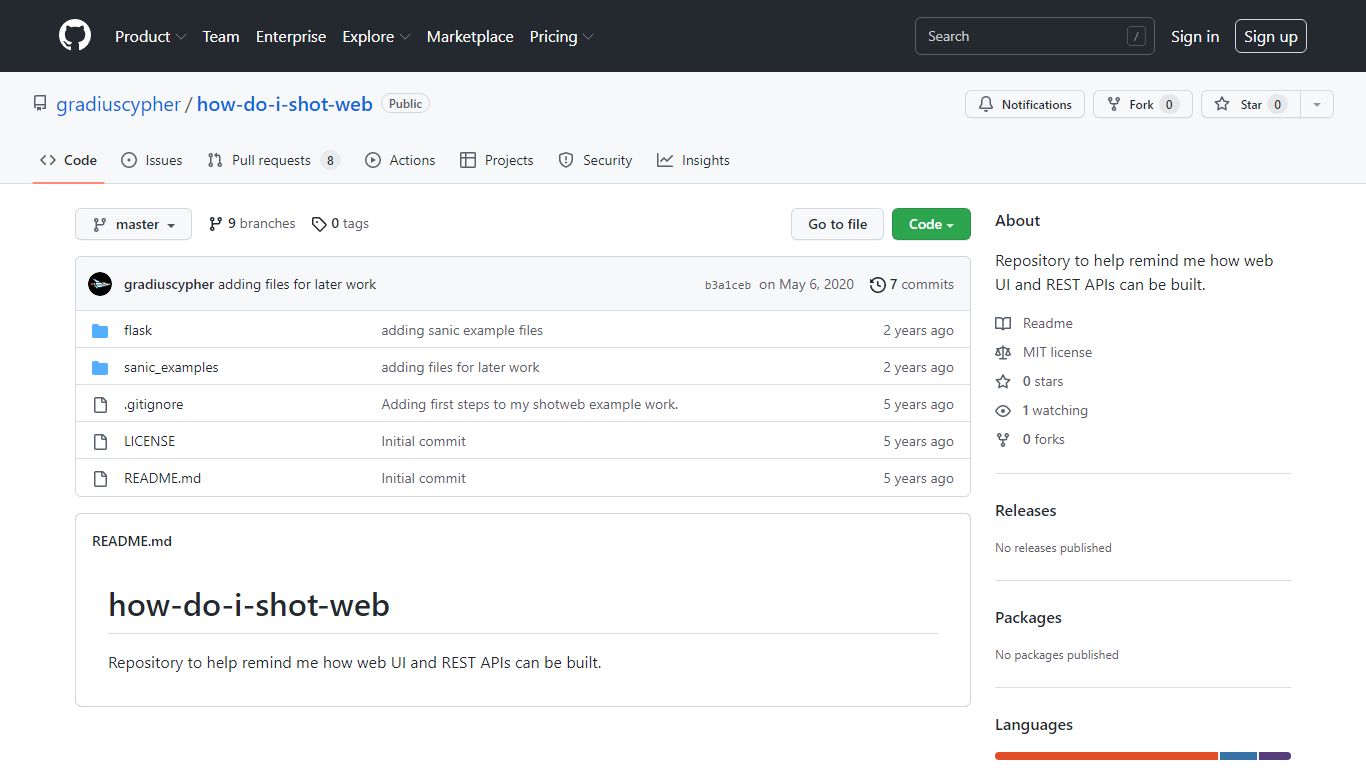
Task: Click the orange segment of Languages bar
Action: point(1106,756)
